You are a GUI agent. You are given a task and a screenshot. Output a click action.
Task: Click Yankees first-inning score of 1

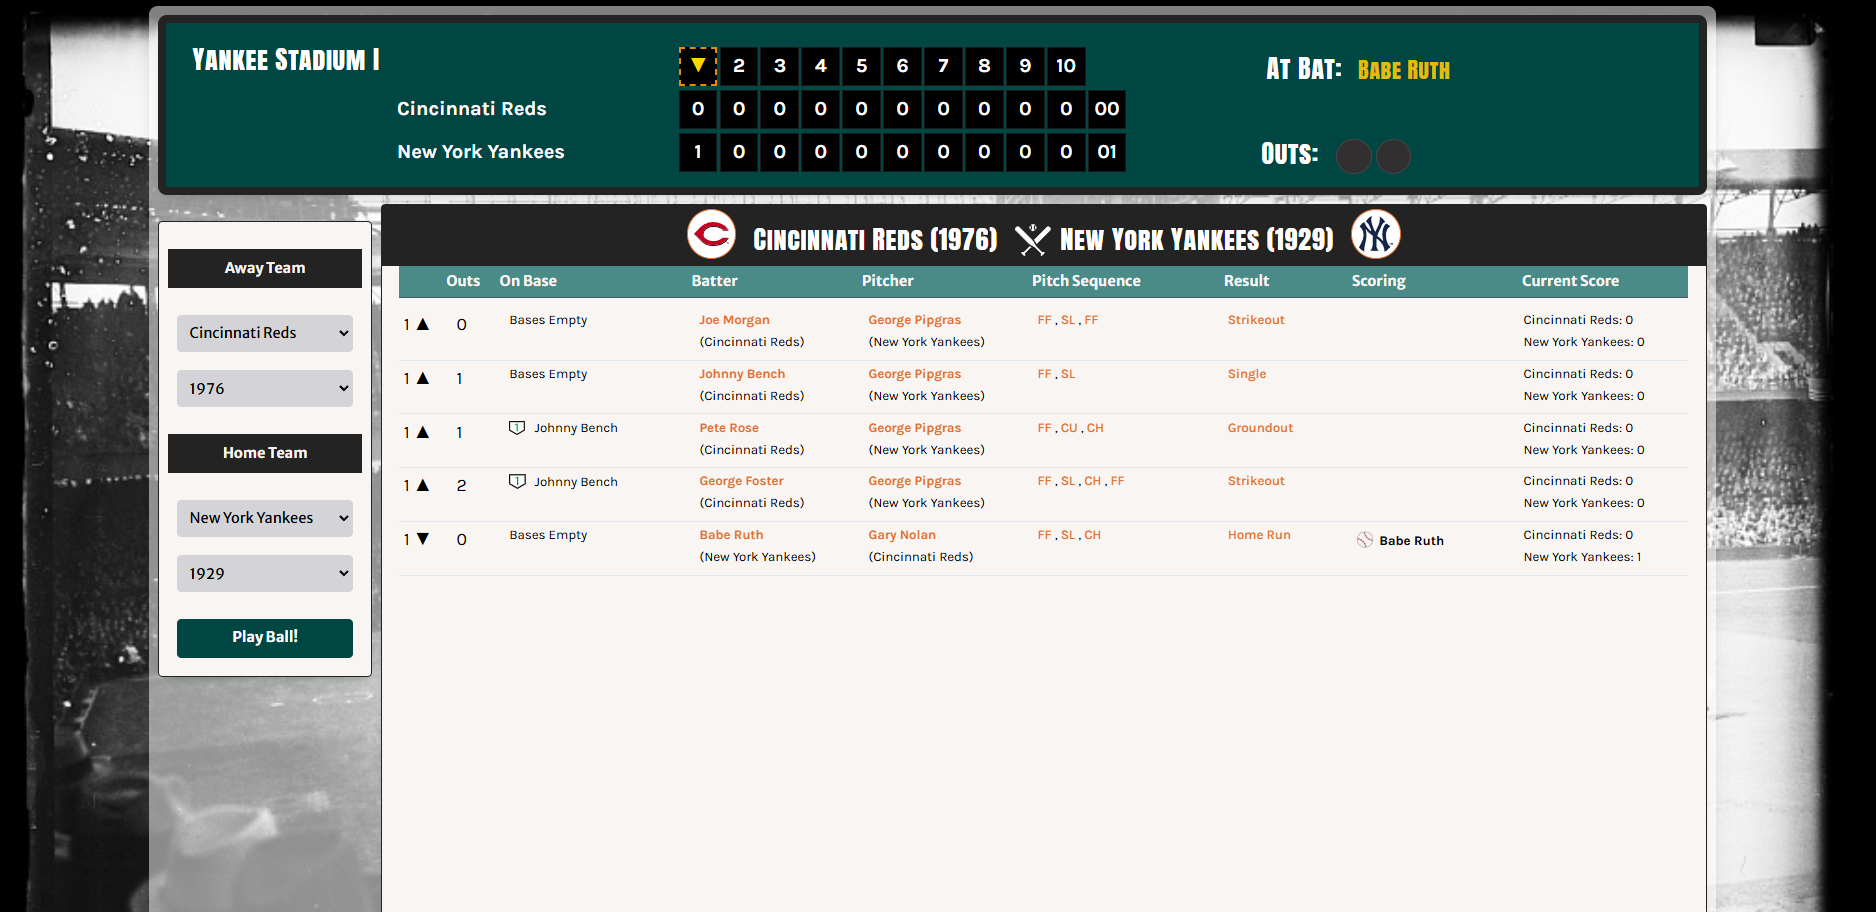click(x=698, y=152)
